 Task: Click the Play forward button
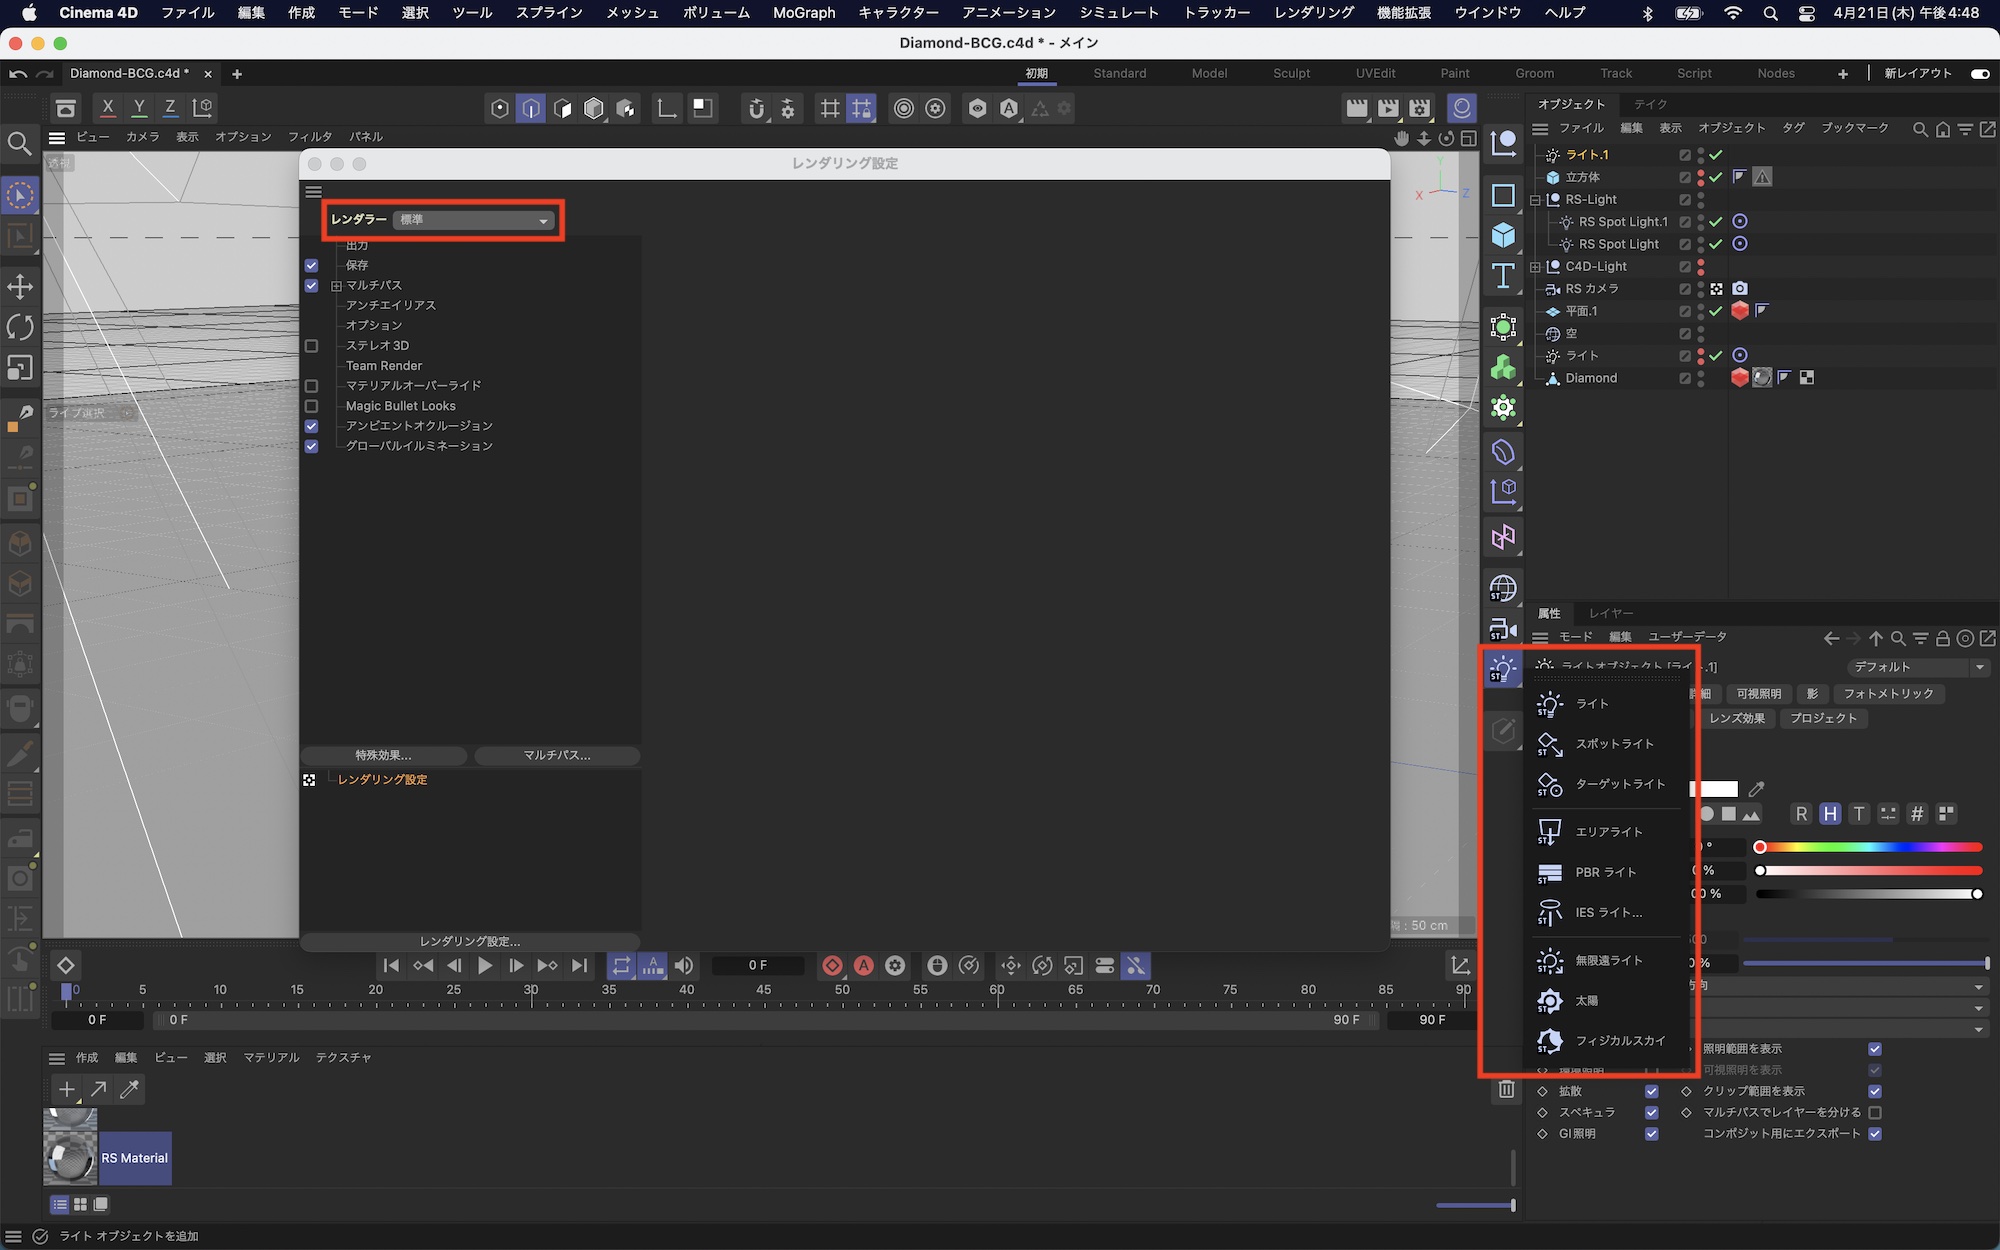click(x=485, y=966)
